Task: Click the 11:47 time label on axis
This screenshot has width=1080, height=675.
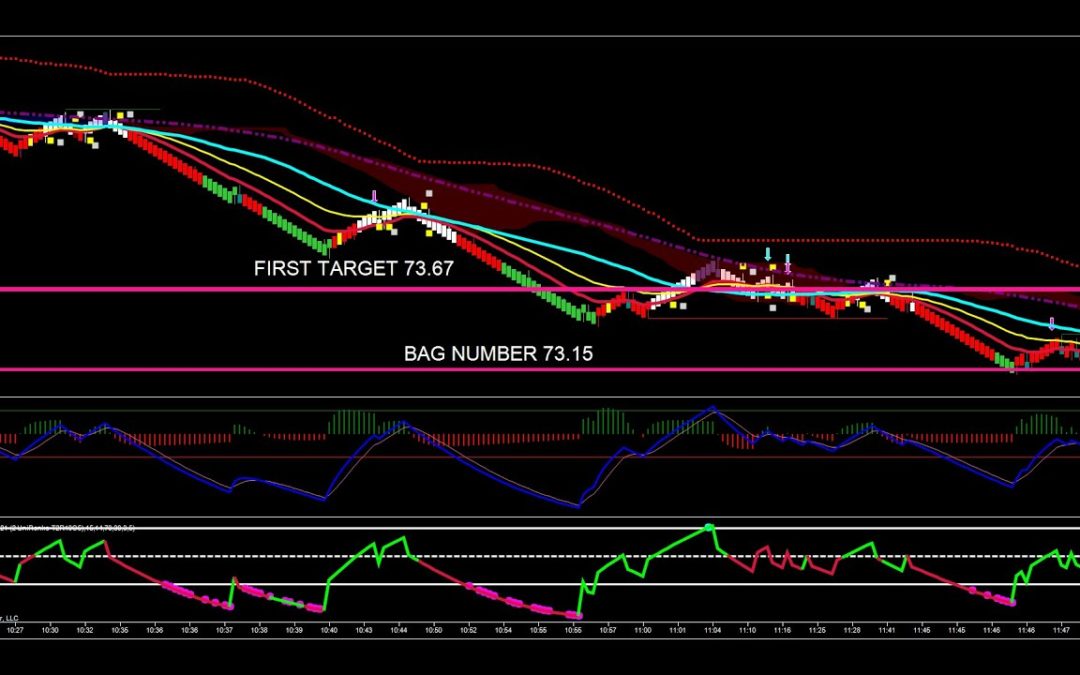Action: [x=1061, y=630]
